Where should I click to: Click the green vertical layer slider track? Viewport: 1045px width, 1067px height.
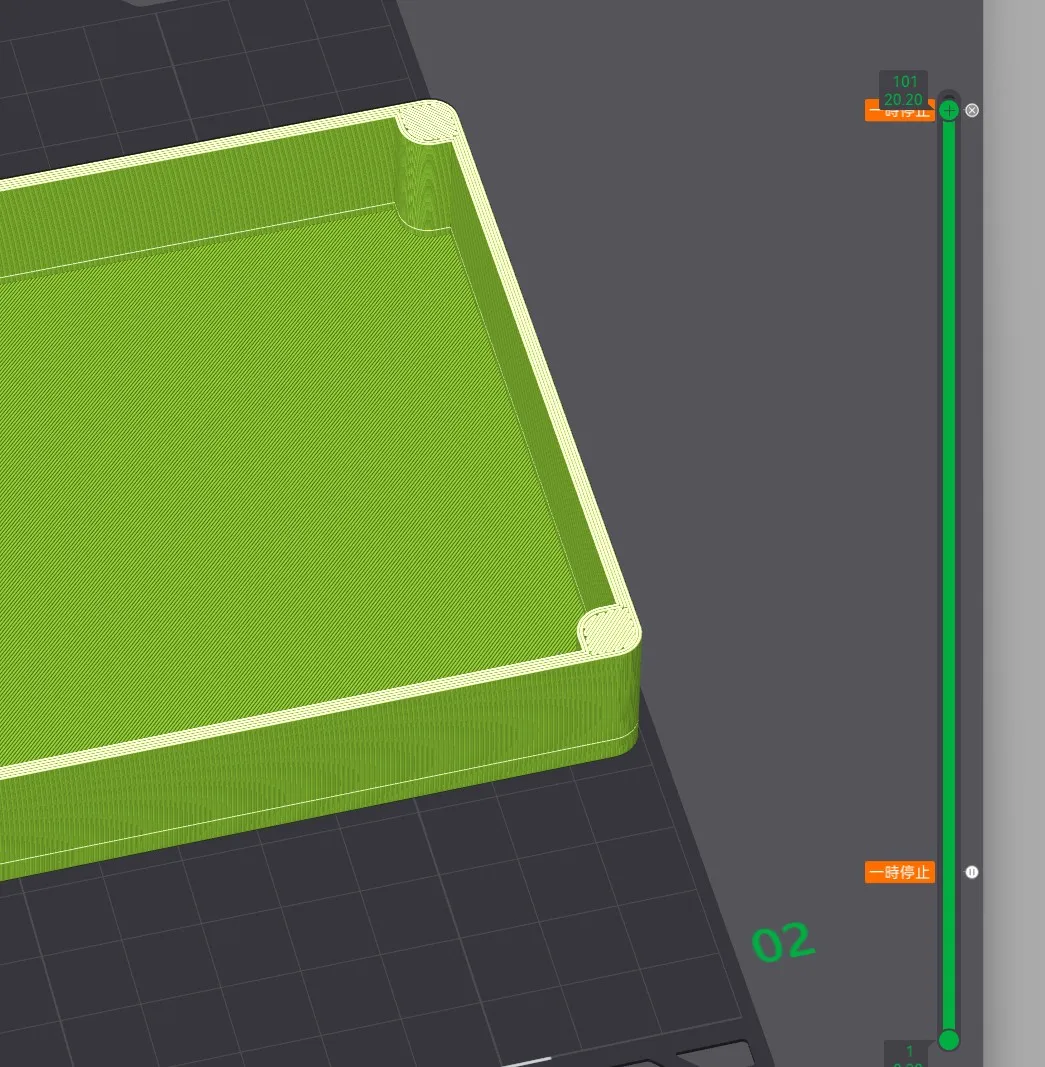(x=948, y=575)
